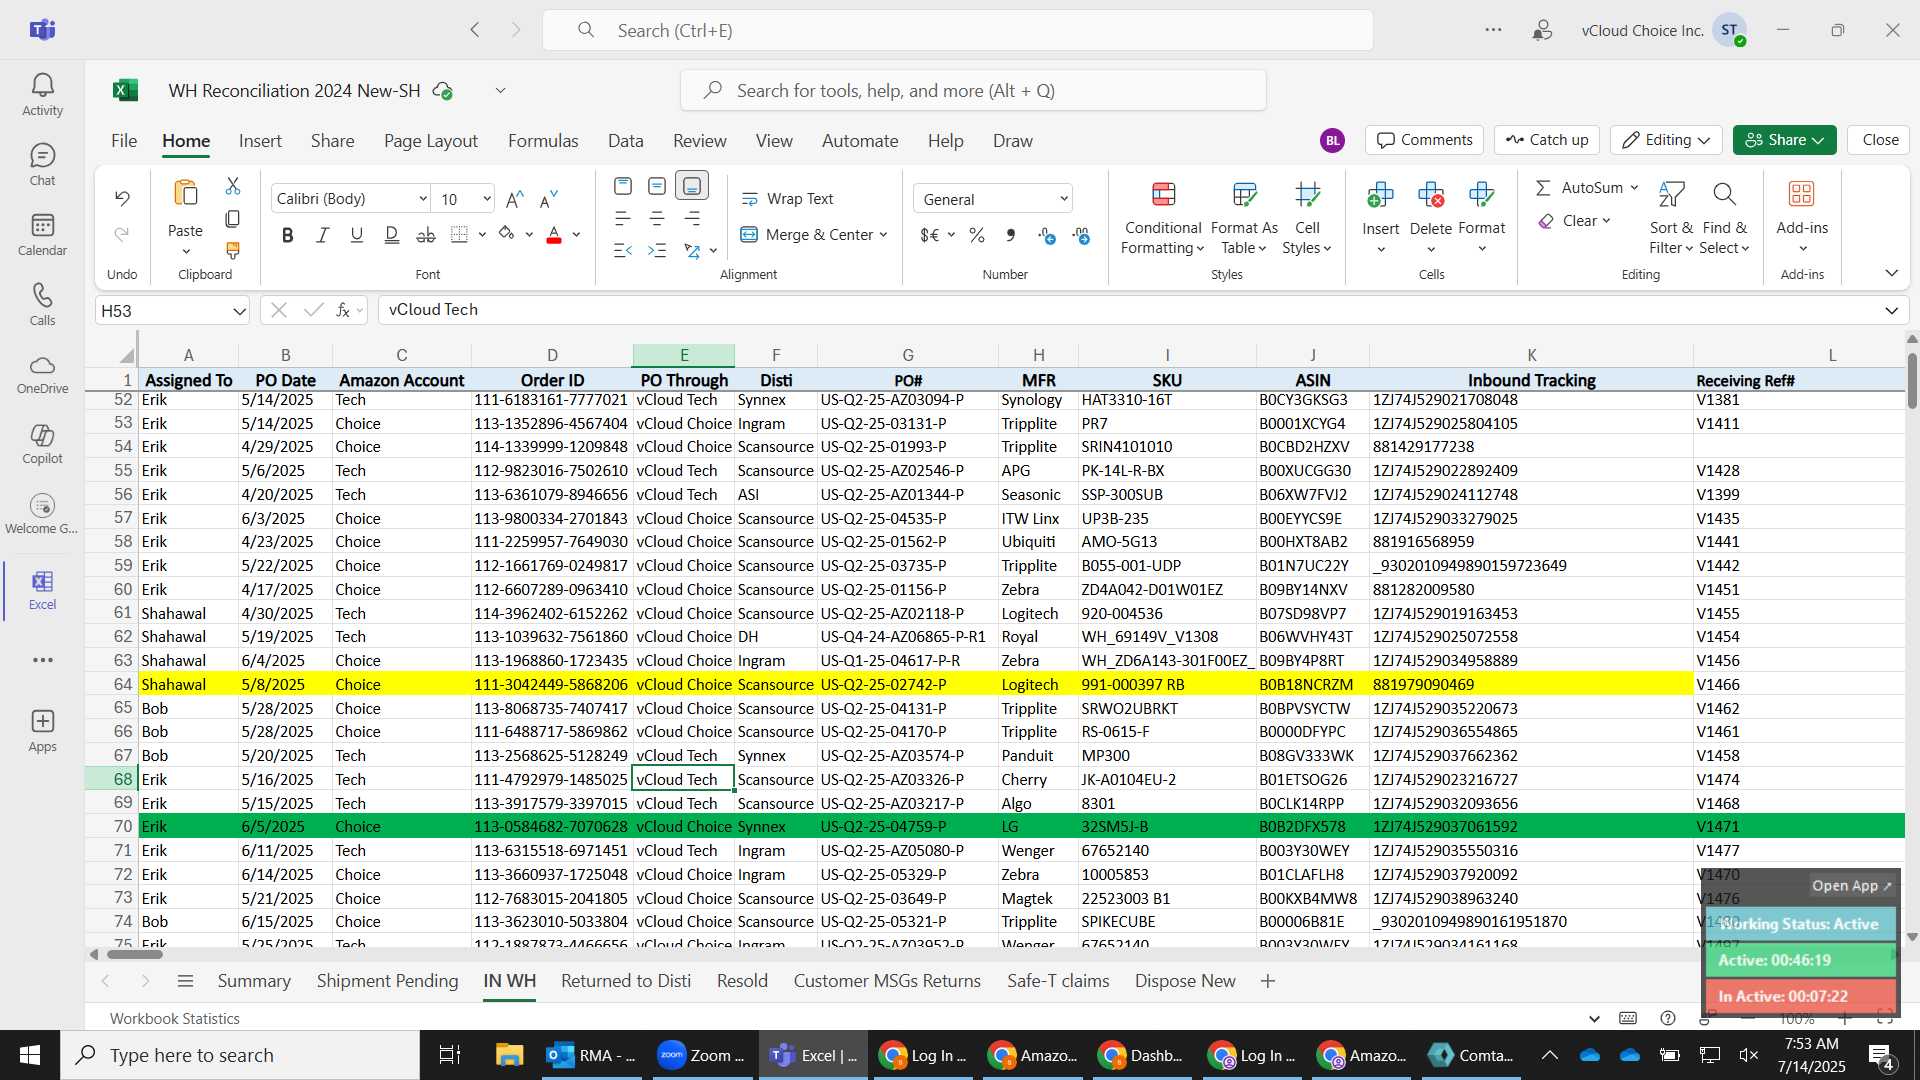Open the Fill Color dropdown arrow
Screen dimensions: 1920x1080
529,235
